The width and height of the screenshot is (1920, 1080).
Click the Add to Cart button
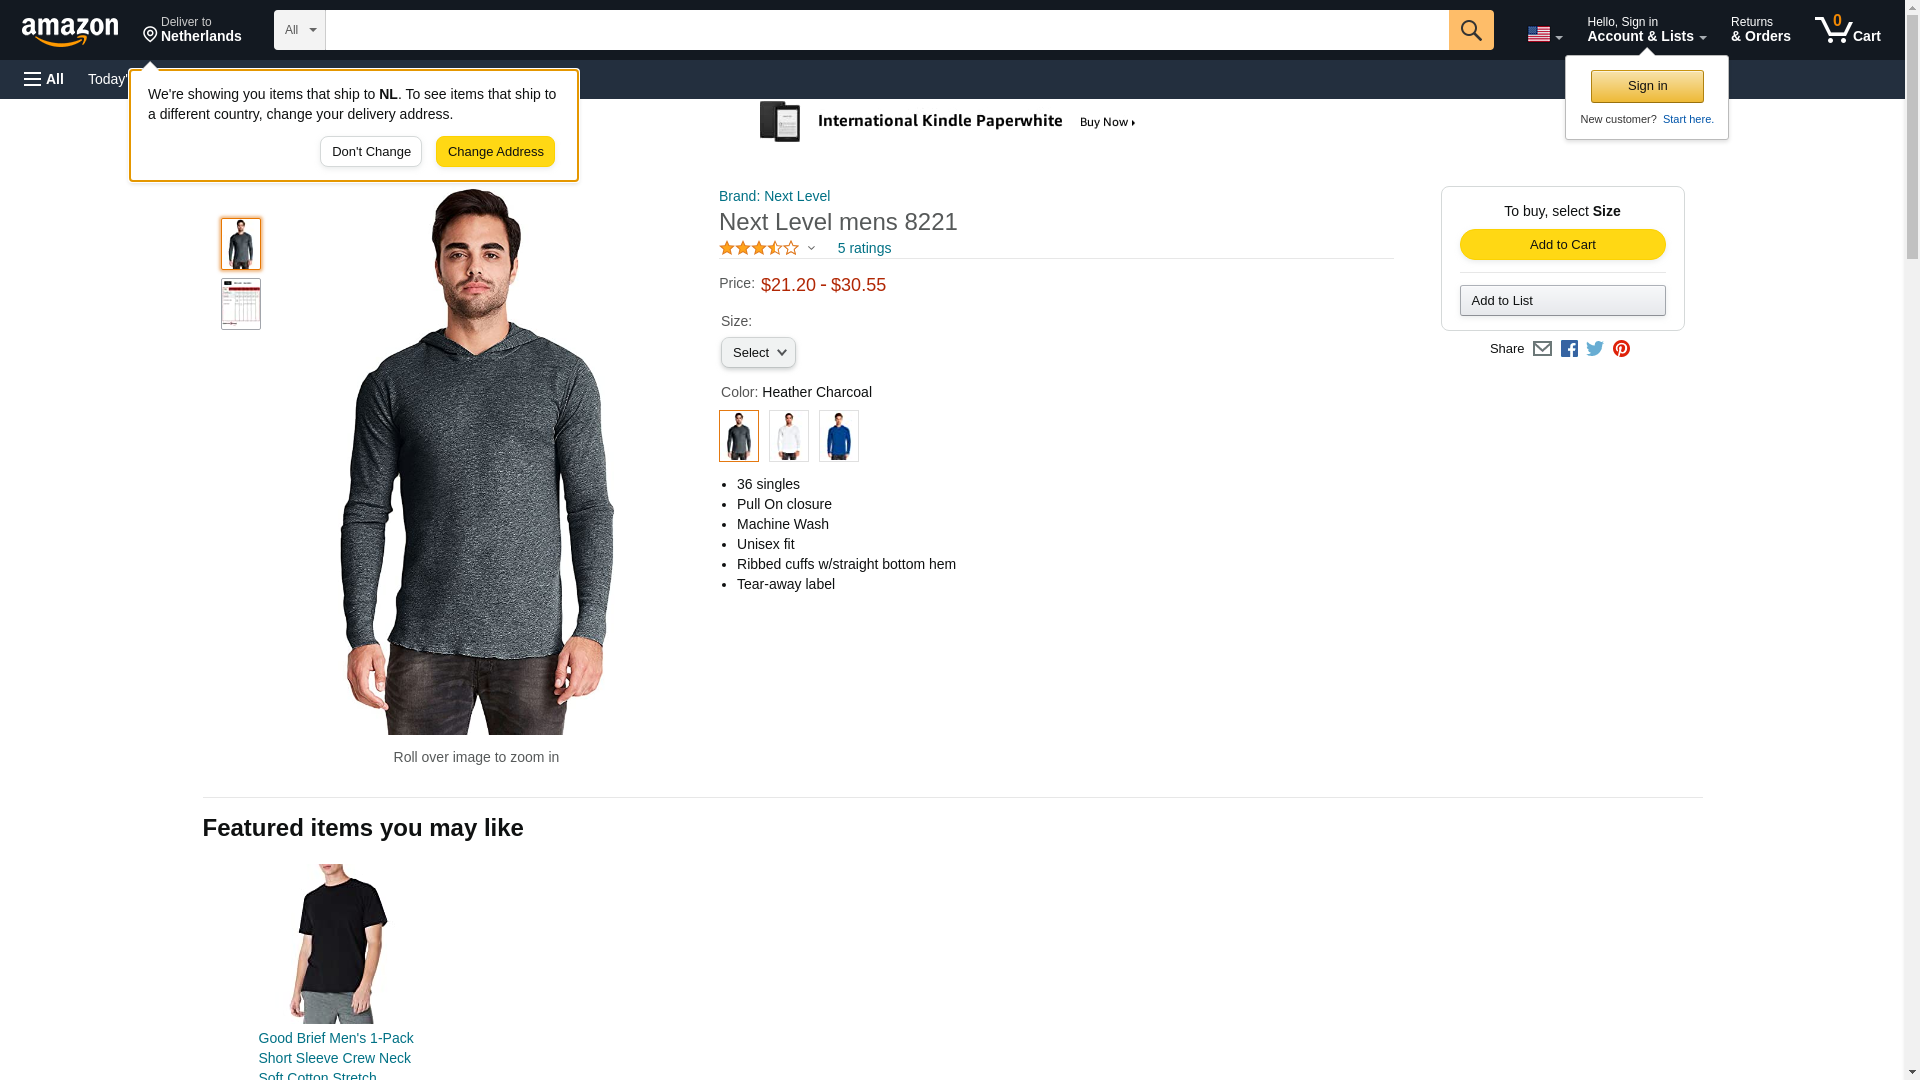pyautogui.click(x=1562, y=245)
